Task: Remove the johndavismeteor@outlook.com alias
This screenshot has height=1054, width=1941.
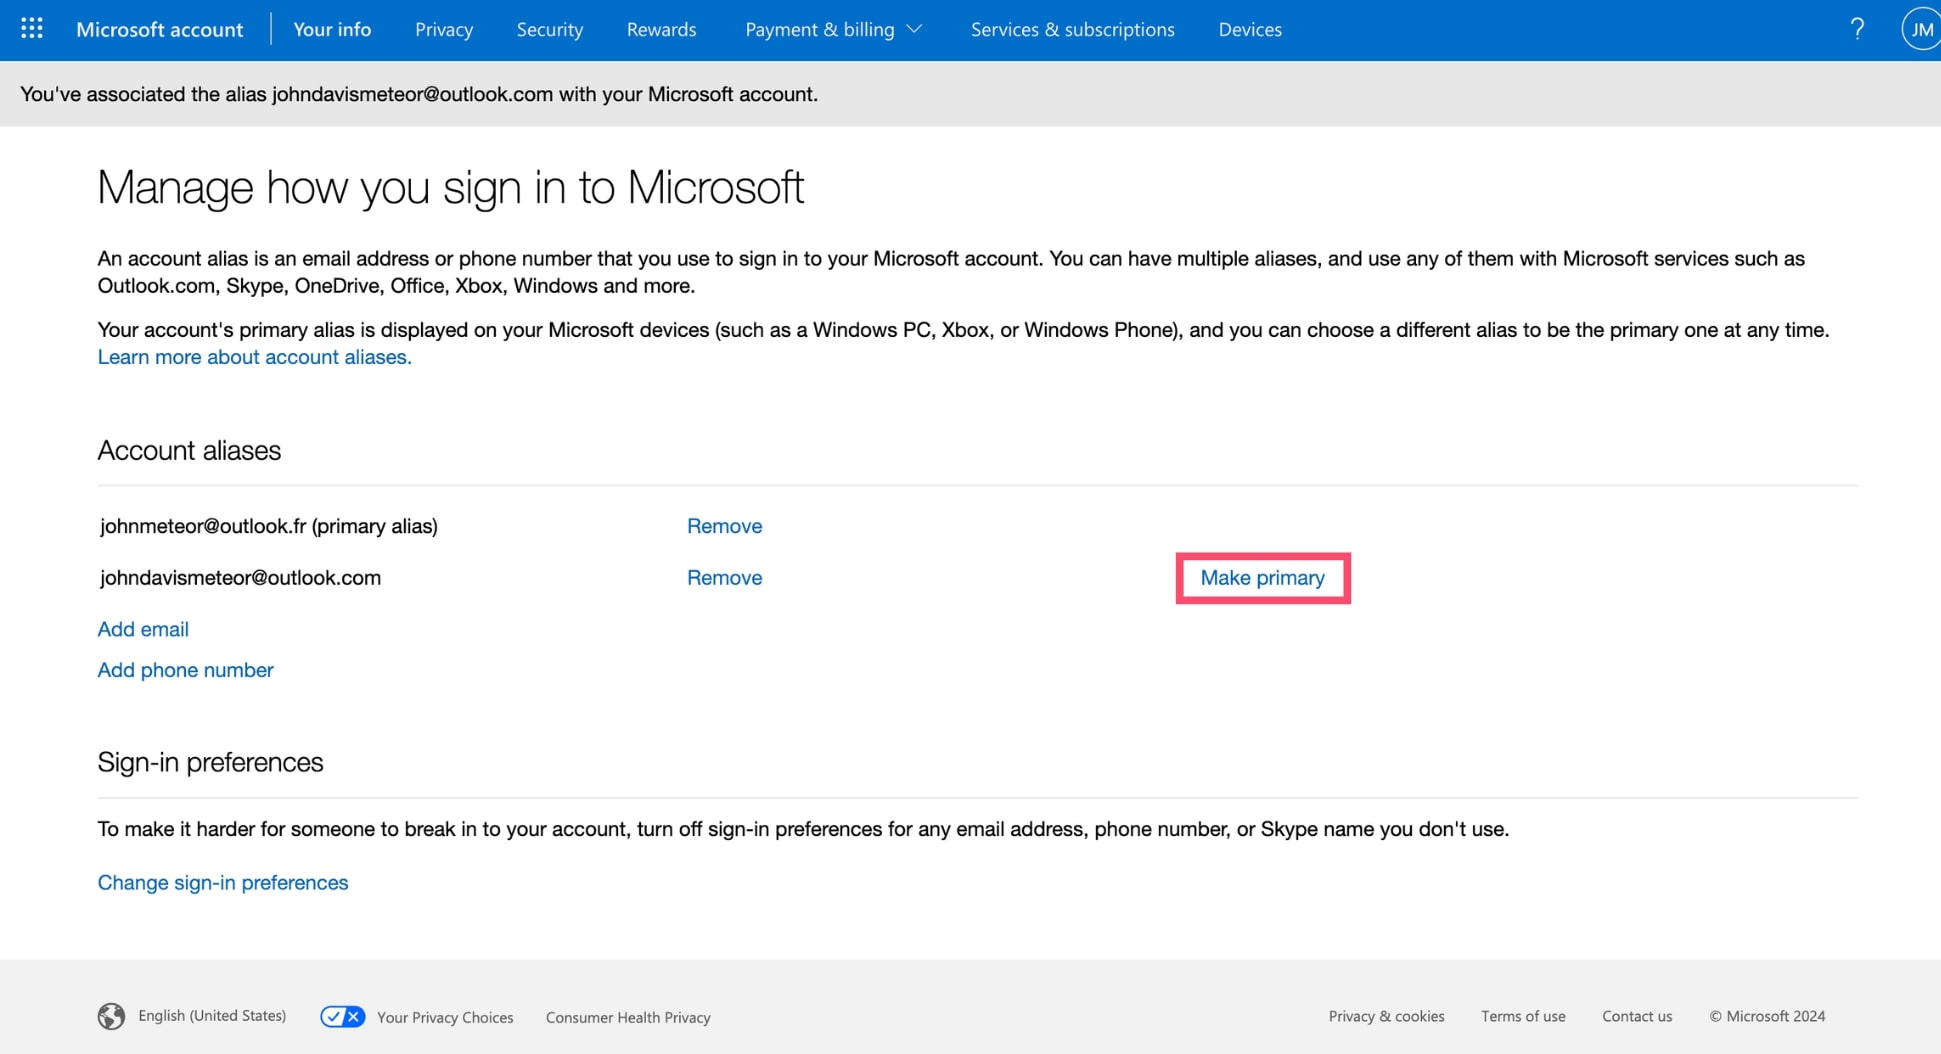Action: (x=724, y=578)
